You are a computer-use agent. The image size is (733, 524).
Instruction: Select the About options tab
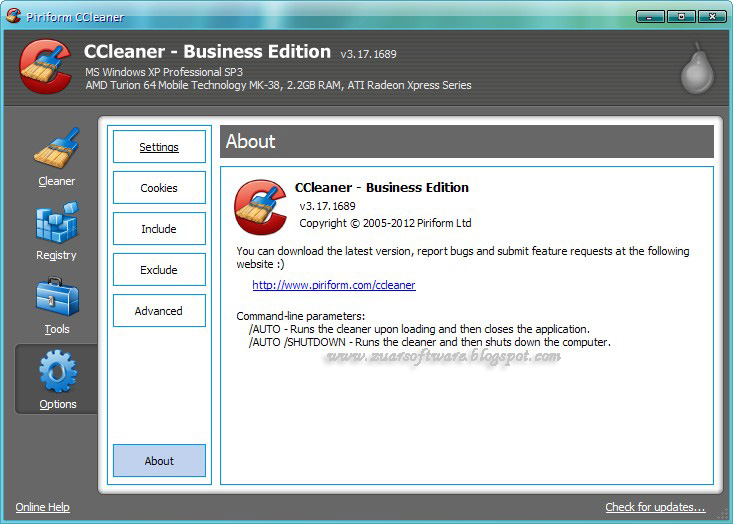[x=159, y=461]
